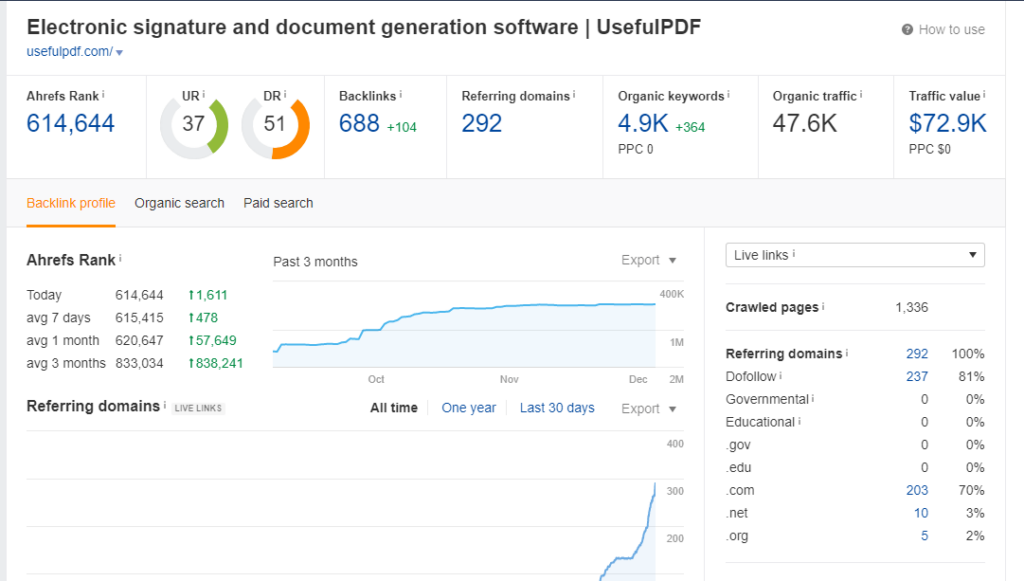Open the Export dropdown for Referring domains chart
The width and height of the screenshot is (1024, 581).
point(648,409)
